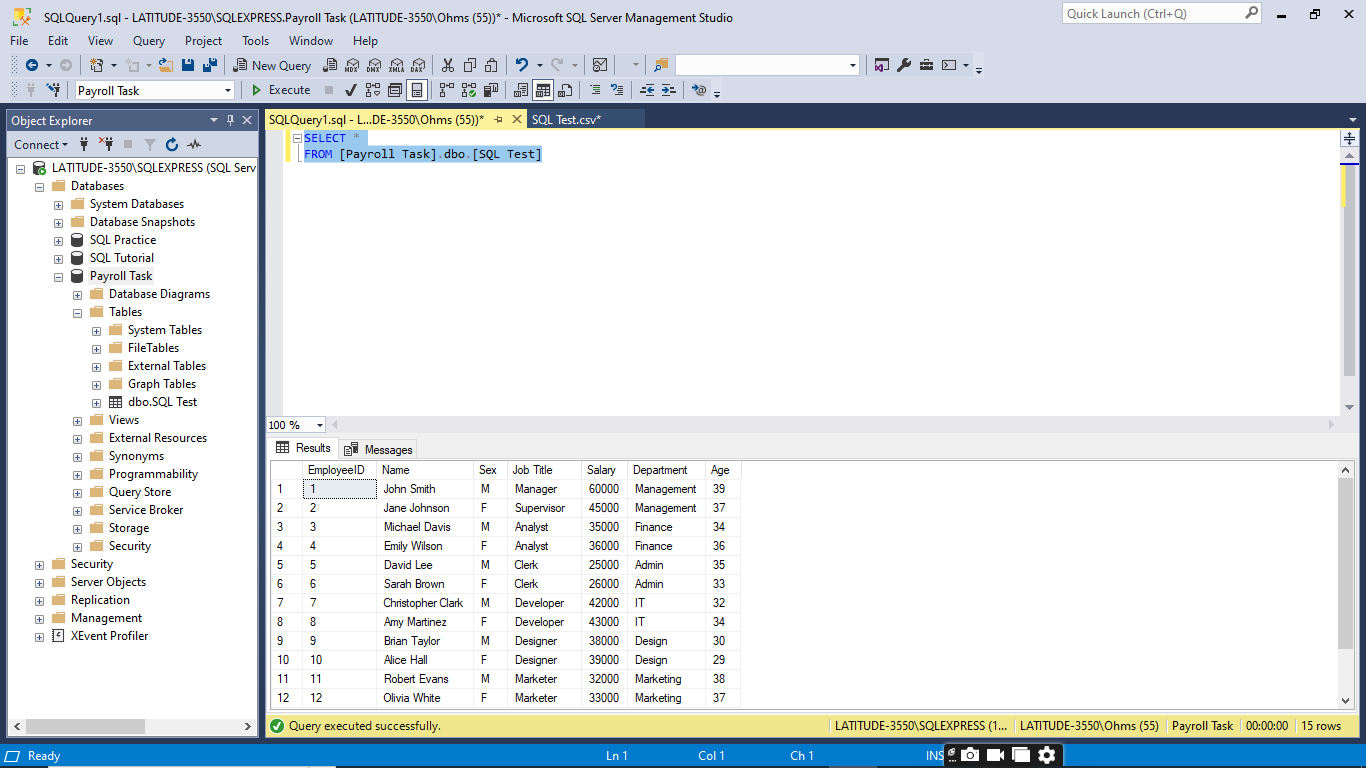
Task: Switch to the Messages tab
Action: pyautogui.click(x=379, y=449)
